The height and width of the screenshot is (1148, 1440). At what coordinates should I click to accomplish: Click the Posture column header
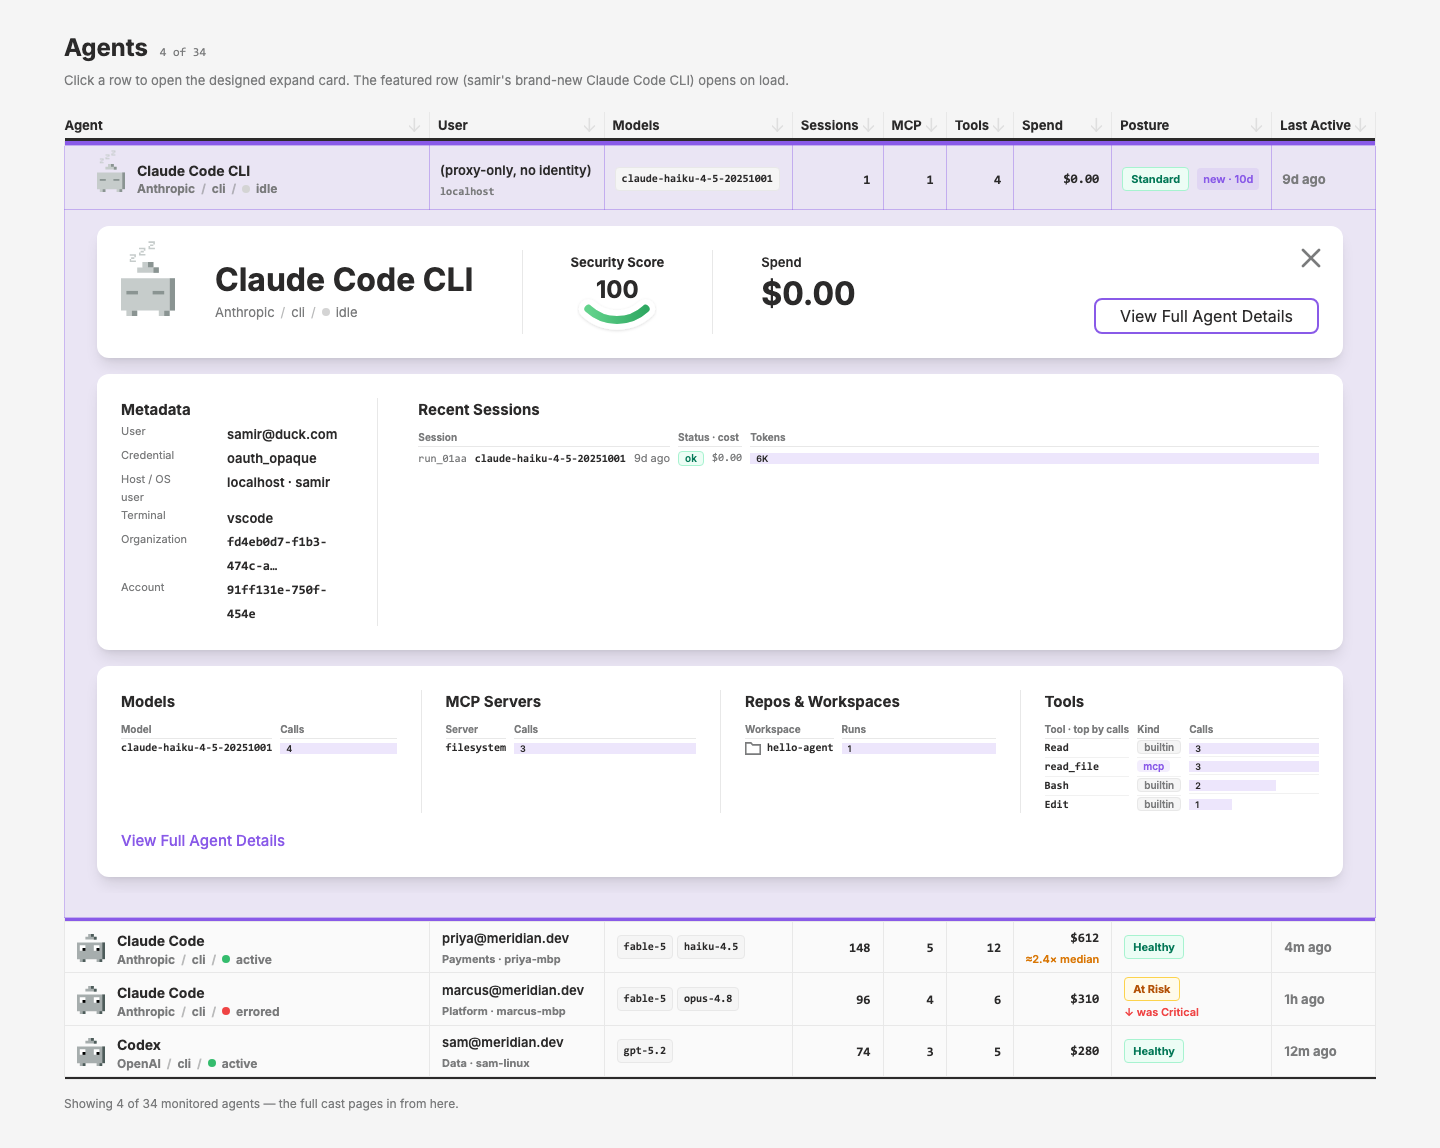[x=1144, y=125]
